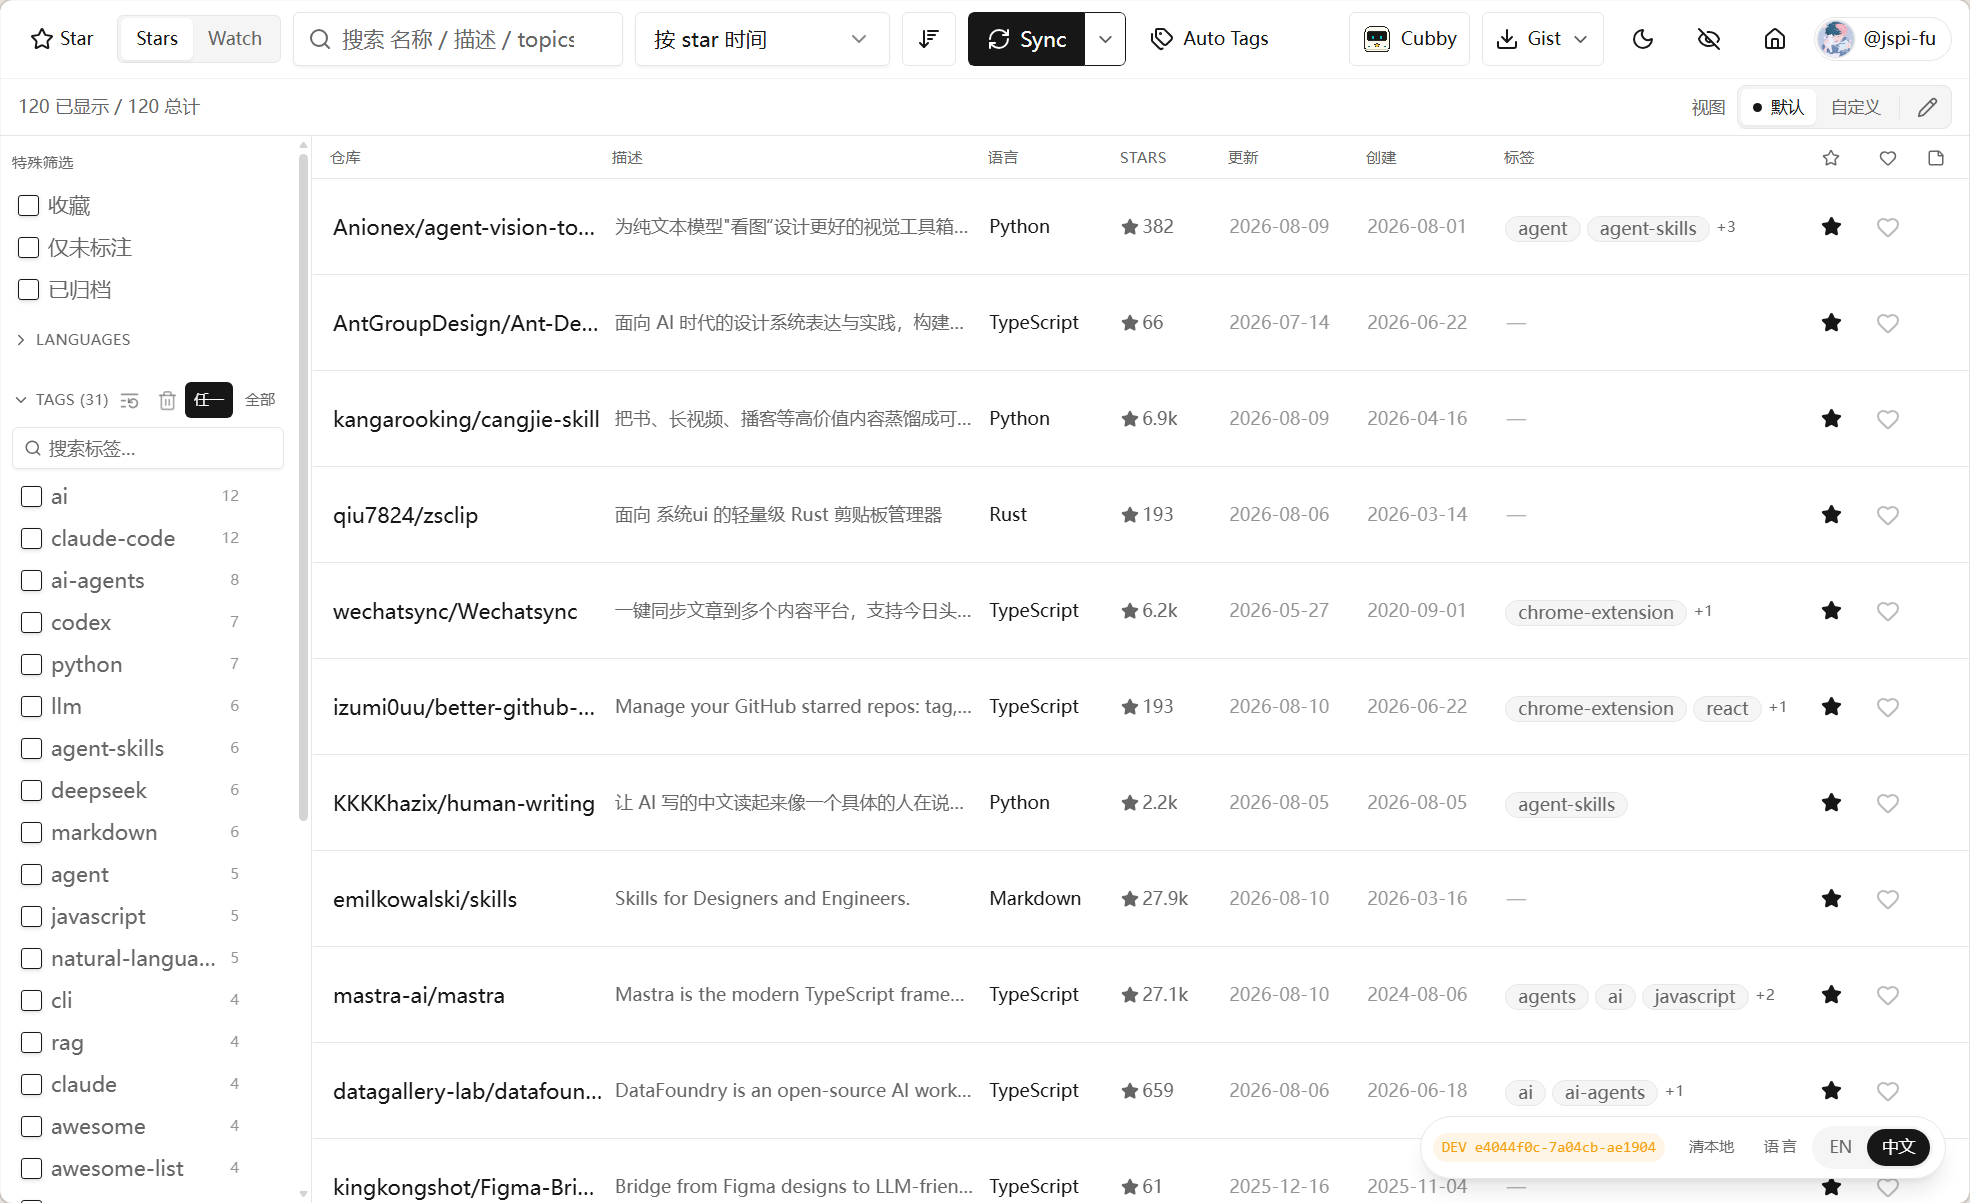Check the deepseek tag checkbox
Screen dimensions: 1970x1203
point(32,791)
